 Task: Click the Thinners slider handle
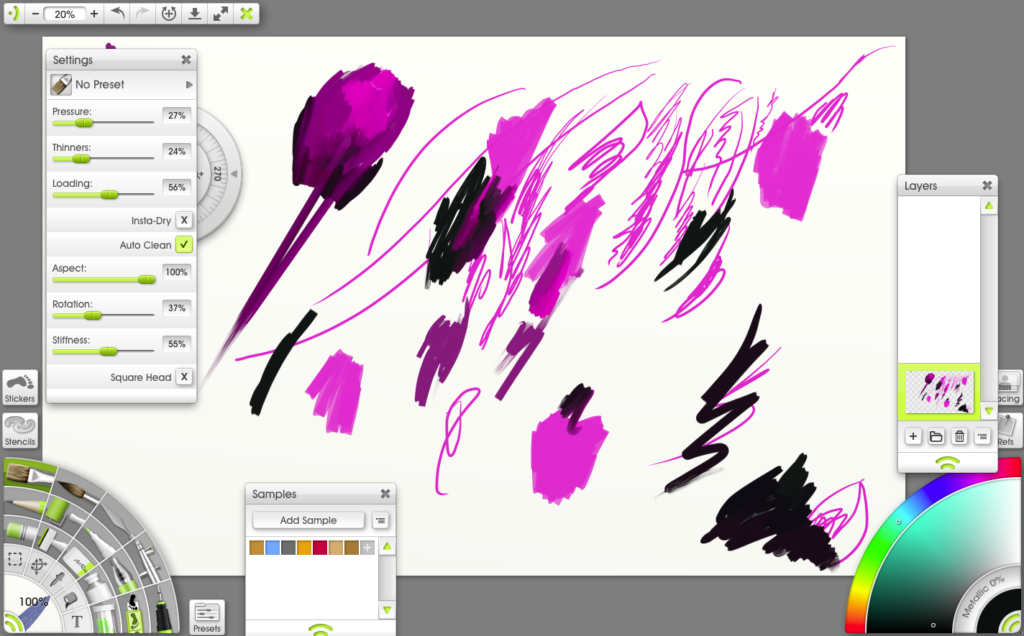81,159
